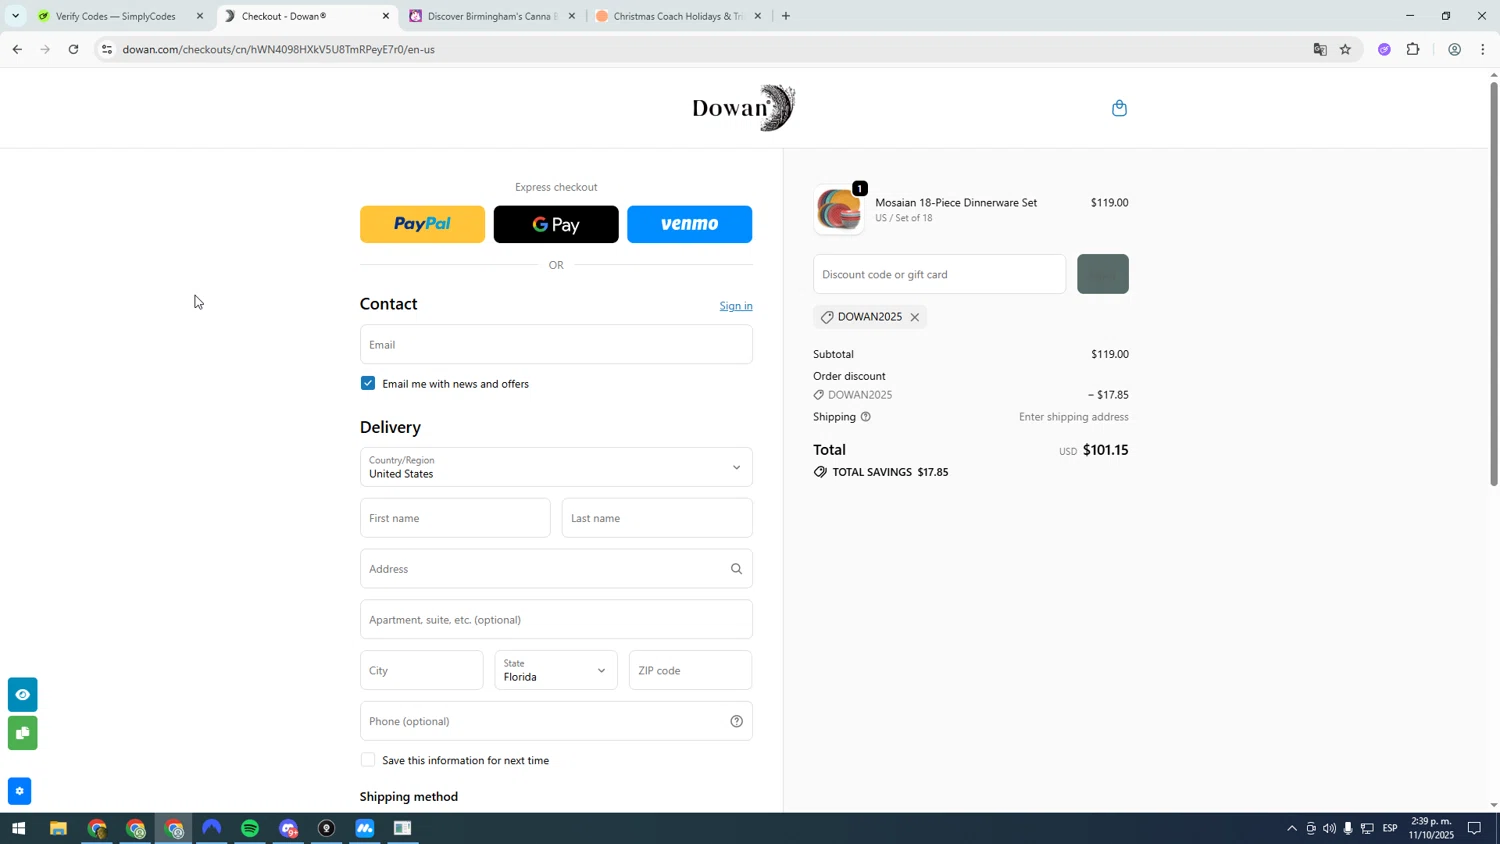
Task: Close the Checkout - Dowan tab
Action: pyautogui.click(x=386, y=16)
